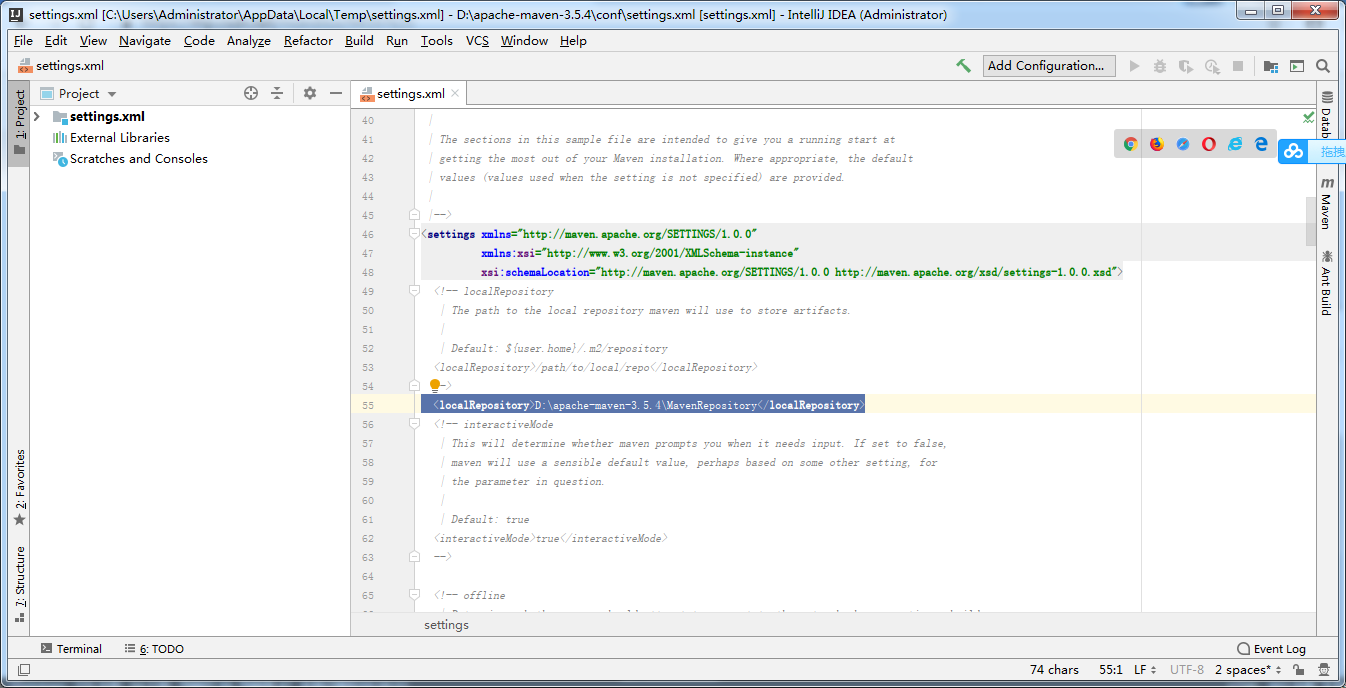Collapse all nodes with the collapse icon
Viewport: 1346px width, 688px height.
277,93
